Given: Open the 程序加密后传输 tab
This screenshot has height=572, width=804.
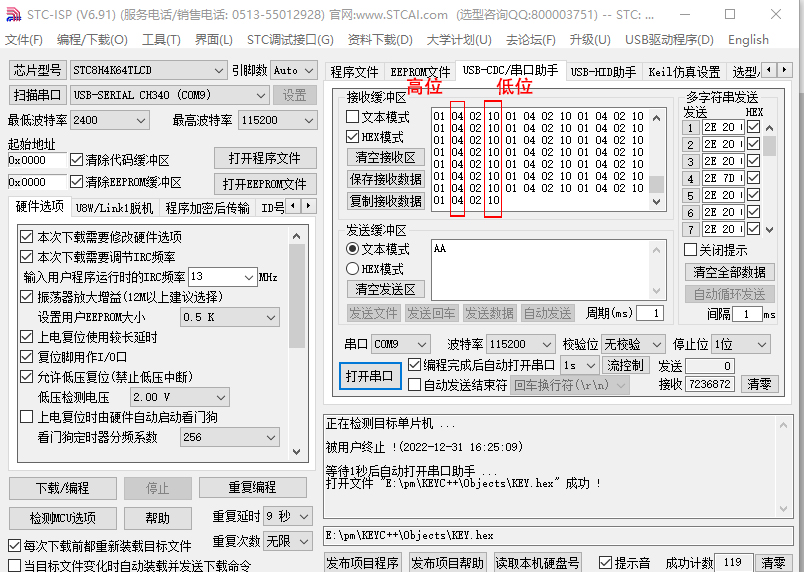Looking at the screenshot, I should click(207, 208).
